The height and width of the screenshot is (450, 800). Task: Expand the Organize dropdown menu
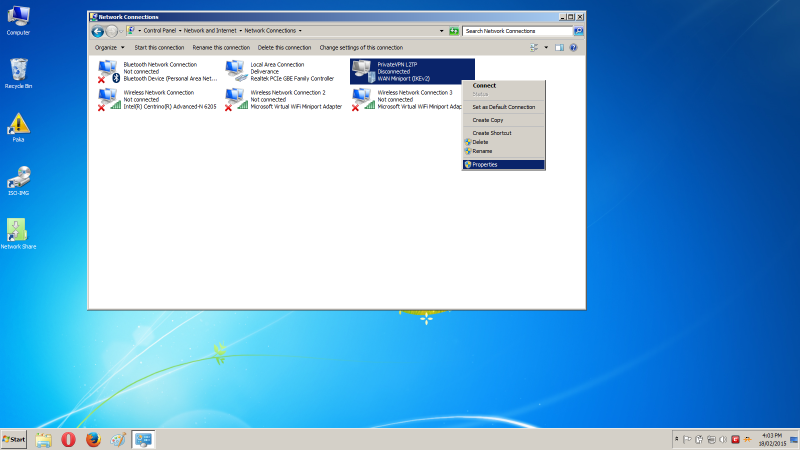pyautogui.click(x=109, y=47)
